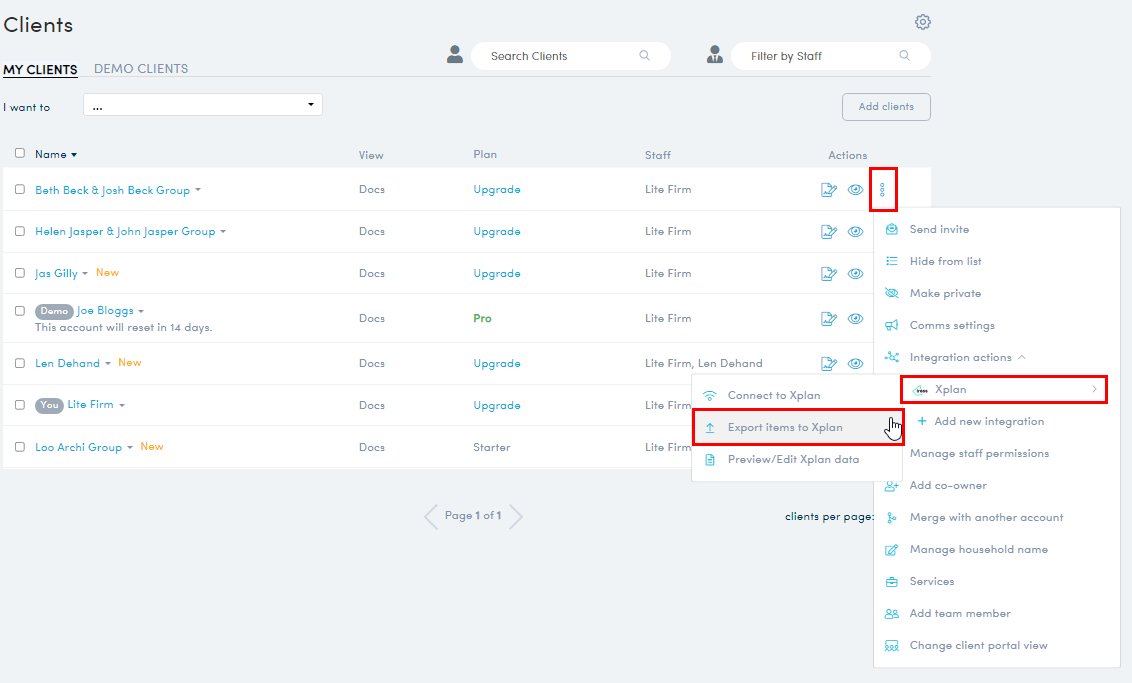
Task: Switch to the Demo Clients tab
Action: (x=141, y=69)
